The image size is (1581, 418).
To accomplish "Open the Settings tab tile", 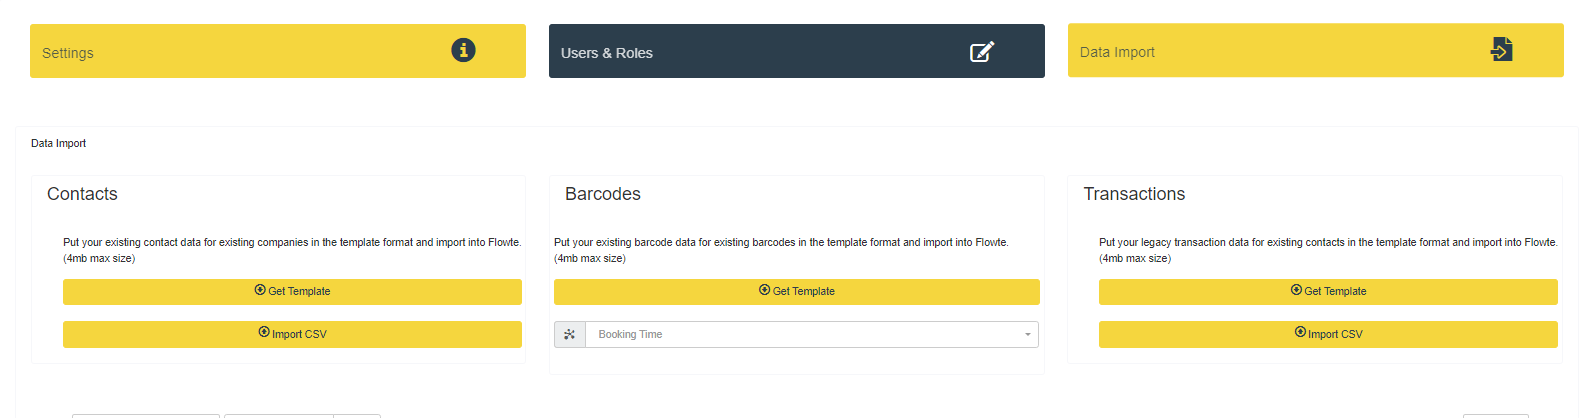I will tap(278, 51).
